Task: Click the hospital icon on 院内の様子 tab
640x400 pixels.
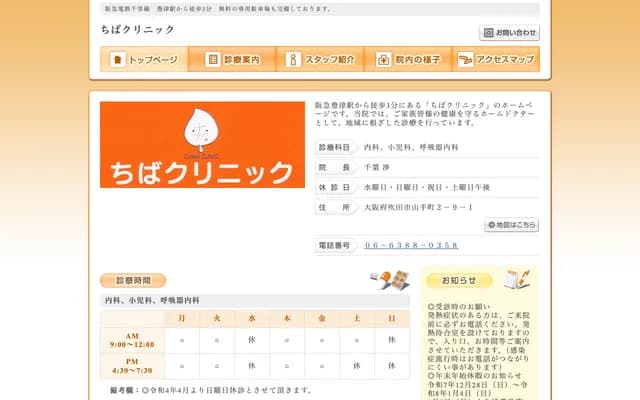Action: 383,60
